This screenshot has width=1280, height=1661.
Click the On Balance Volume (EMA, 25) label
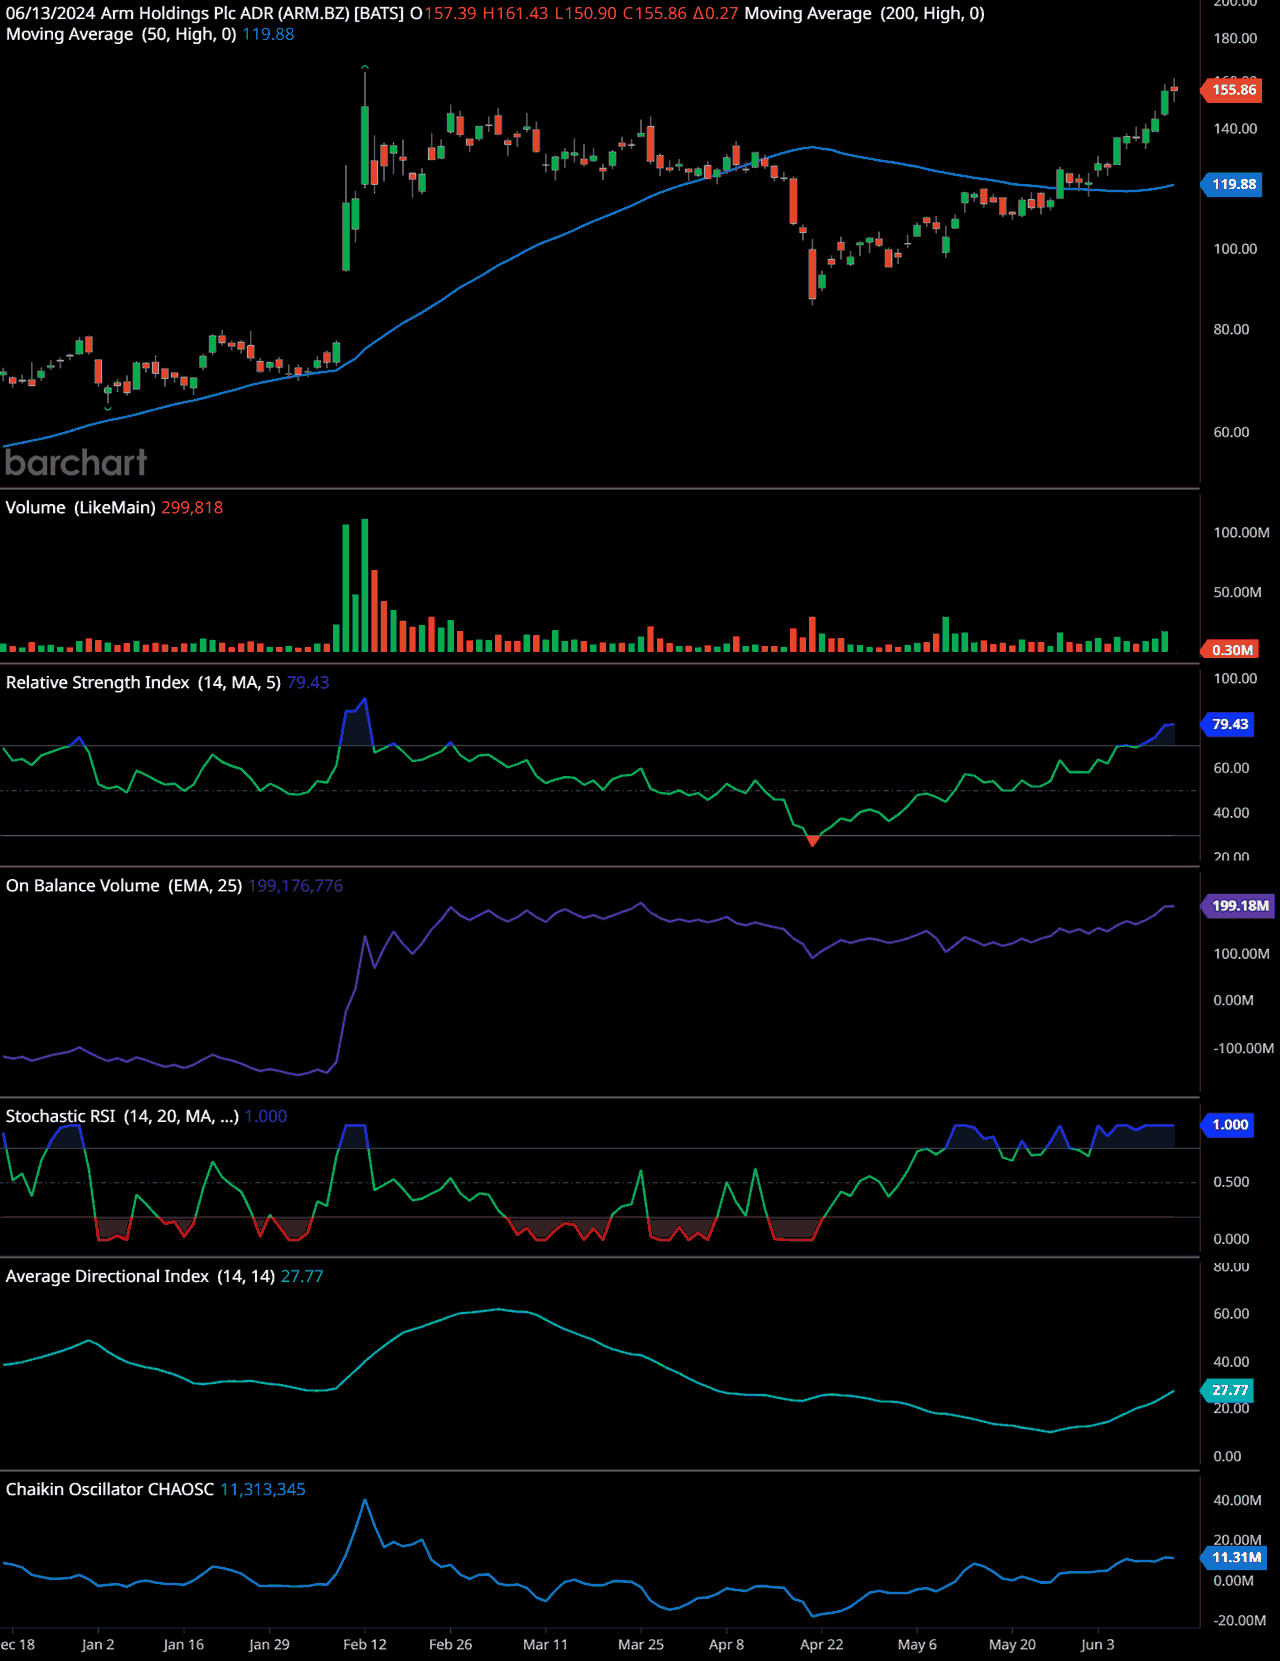pos(124,885)
